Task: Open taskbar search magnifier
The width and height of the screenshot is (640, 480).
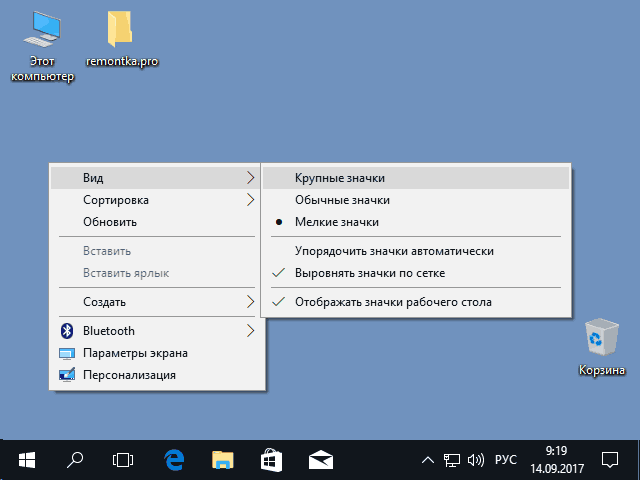Action: tap(75, 460)
